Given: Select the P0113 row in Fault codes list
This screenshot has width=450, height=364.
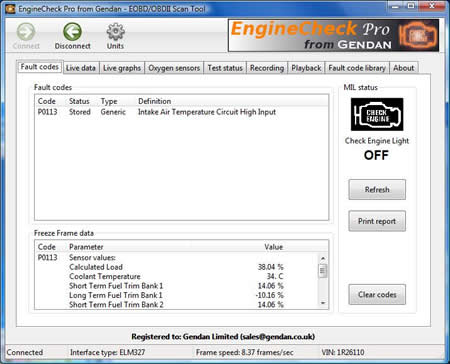Looking at the screenshot, I should tap(181, 112).
